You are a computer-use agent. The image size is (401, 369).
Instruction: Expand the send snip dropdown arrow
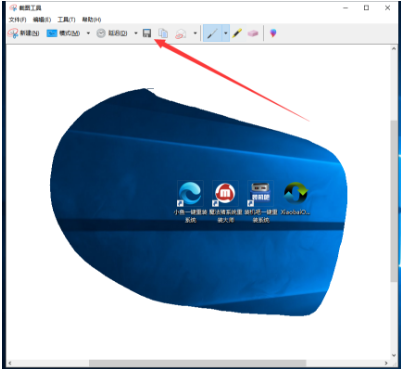(x=195, y=33)
